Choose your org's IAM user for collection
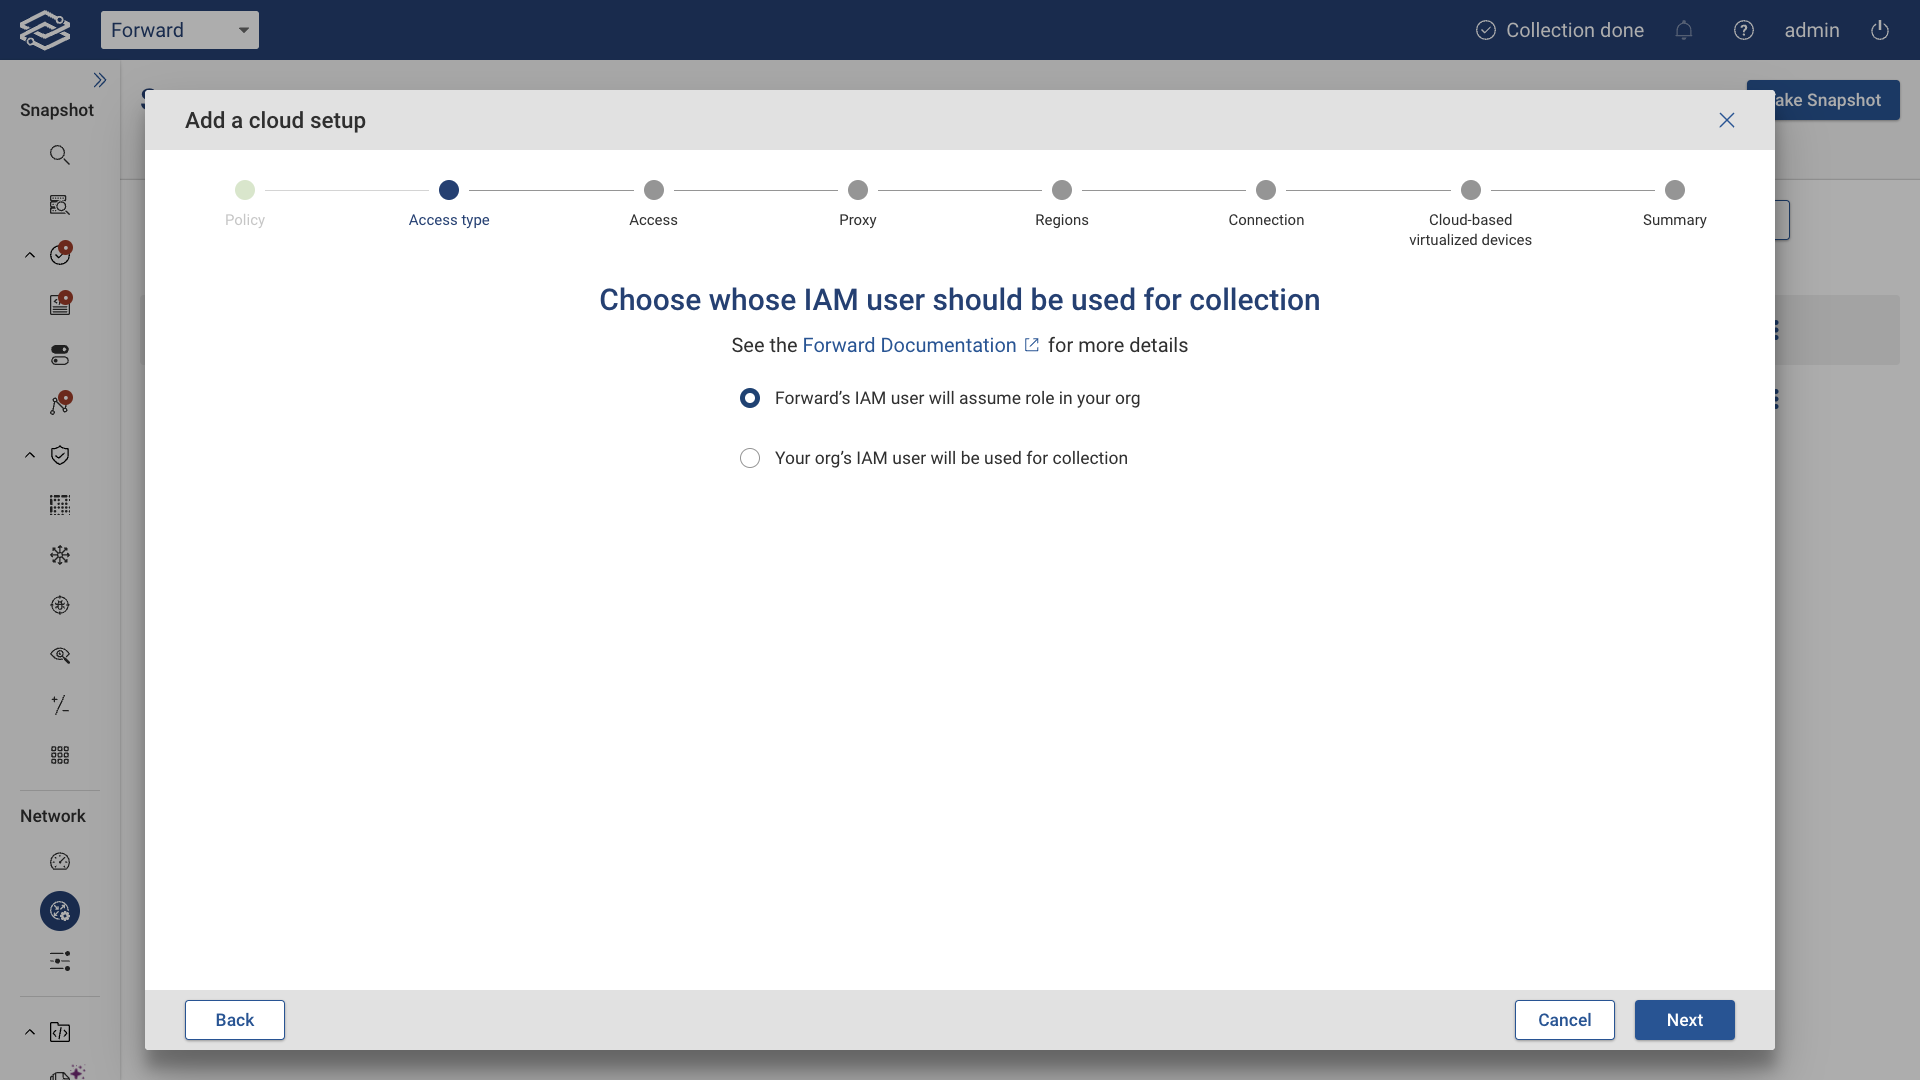 coord(750,458)
